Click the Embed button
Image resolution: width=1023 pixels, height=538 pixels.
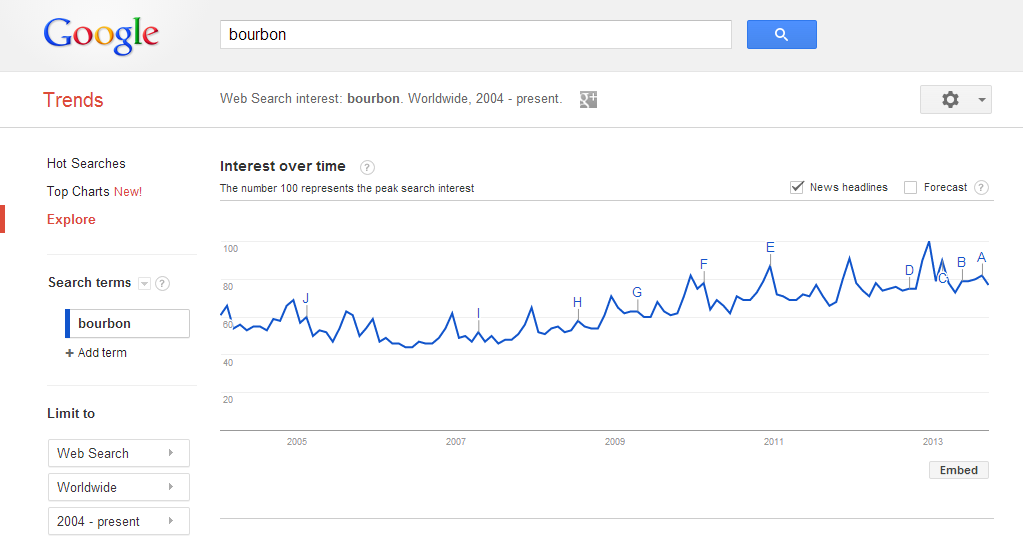click(958, 470)
